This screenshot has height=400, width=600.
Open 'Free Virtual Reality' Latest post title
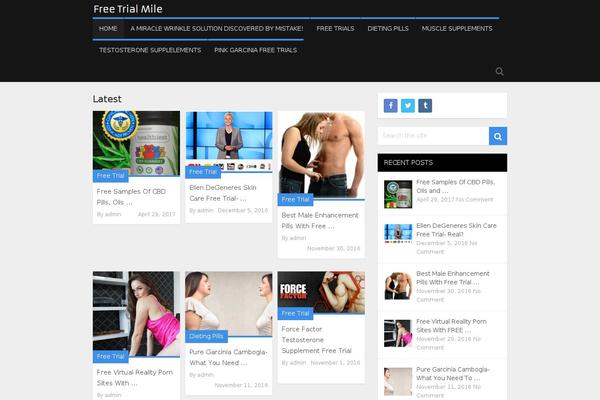pos(135,377)
